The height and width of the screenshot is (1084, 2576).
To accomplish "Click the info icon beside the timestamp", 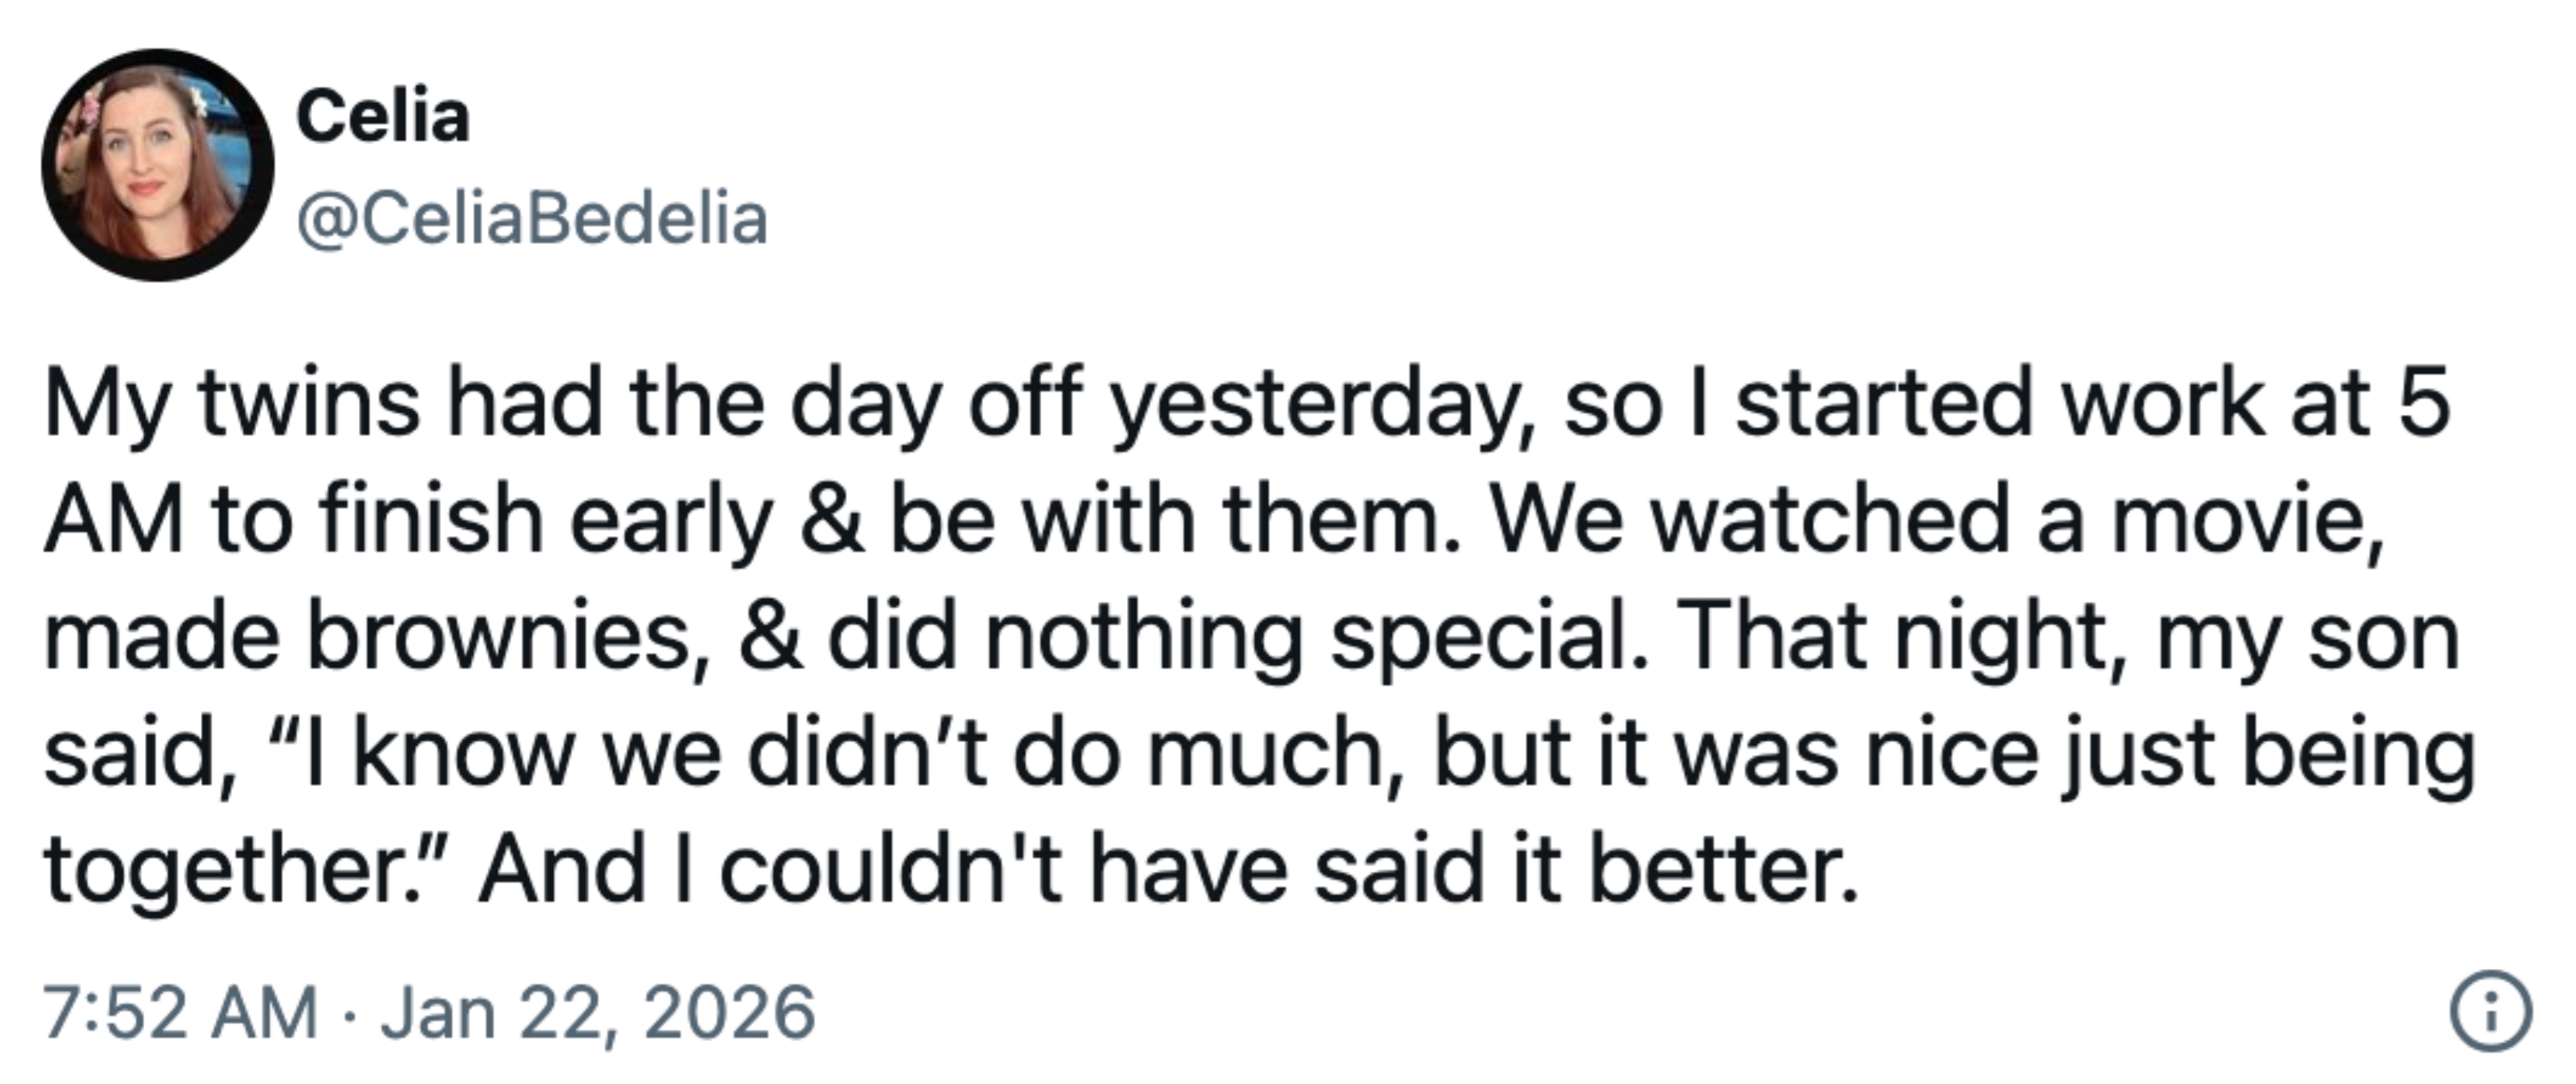I will pos(2490,1011).
